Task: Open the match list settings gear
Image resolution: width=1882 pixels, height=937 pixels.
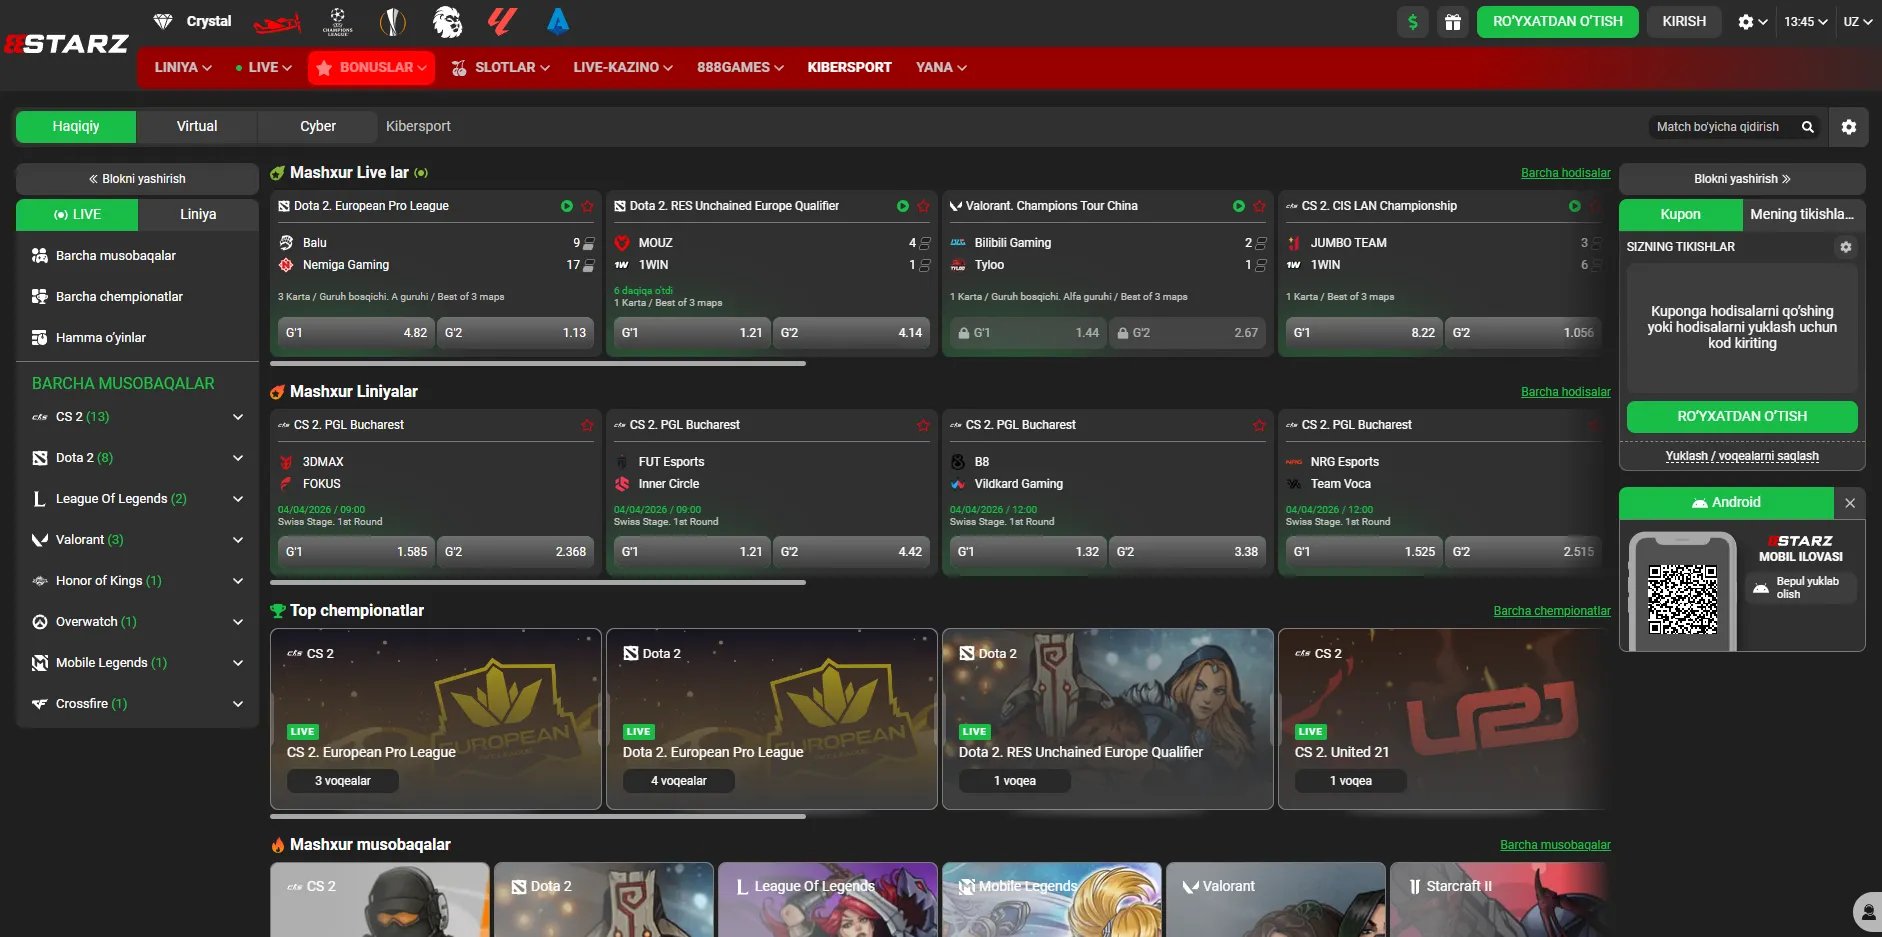Action: (x=1849, y=127)
